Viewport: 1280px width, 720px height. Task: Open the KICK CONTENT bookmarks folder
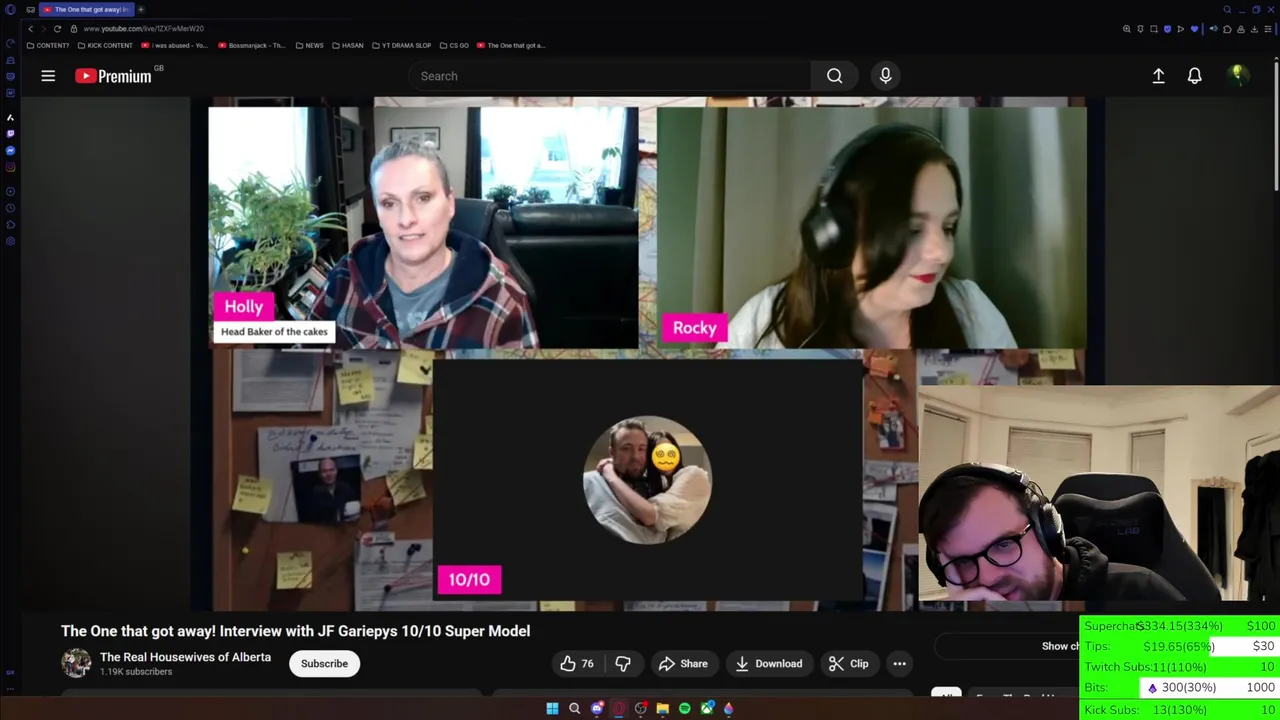(105, 45)
